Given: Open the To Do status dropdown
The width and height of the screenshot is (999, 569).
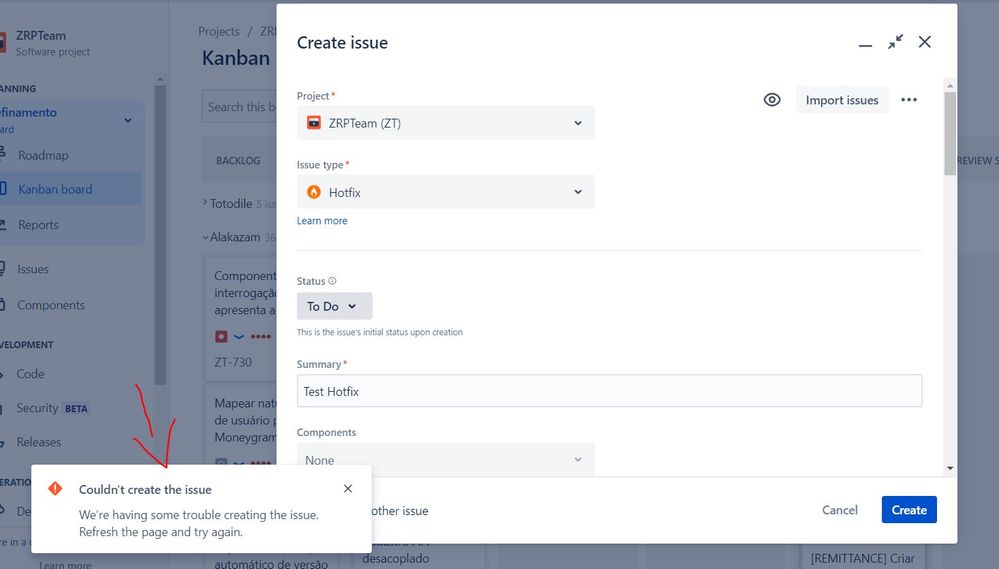Looking at the screenshot, I should pos(334,306).
